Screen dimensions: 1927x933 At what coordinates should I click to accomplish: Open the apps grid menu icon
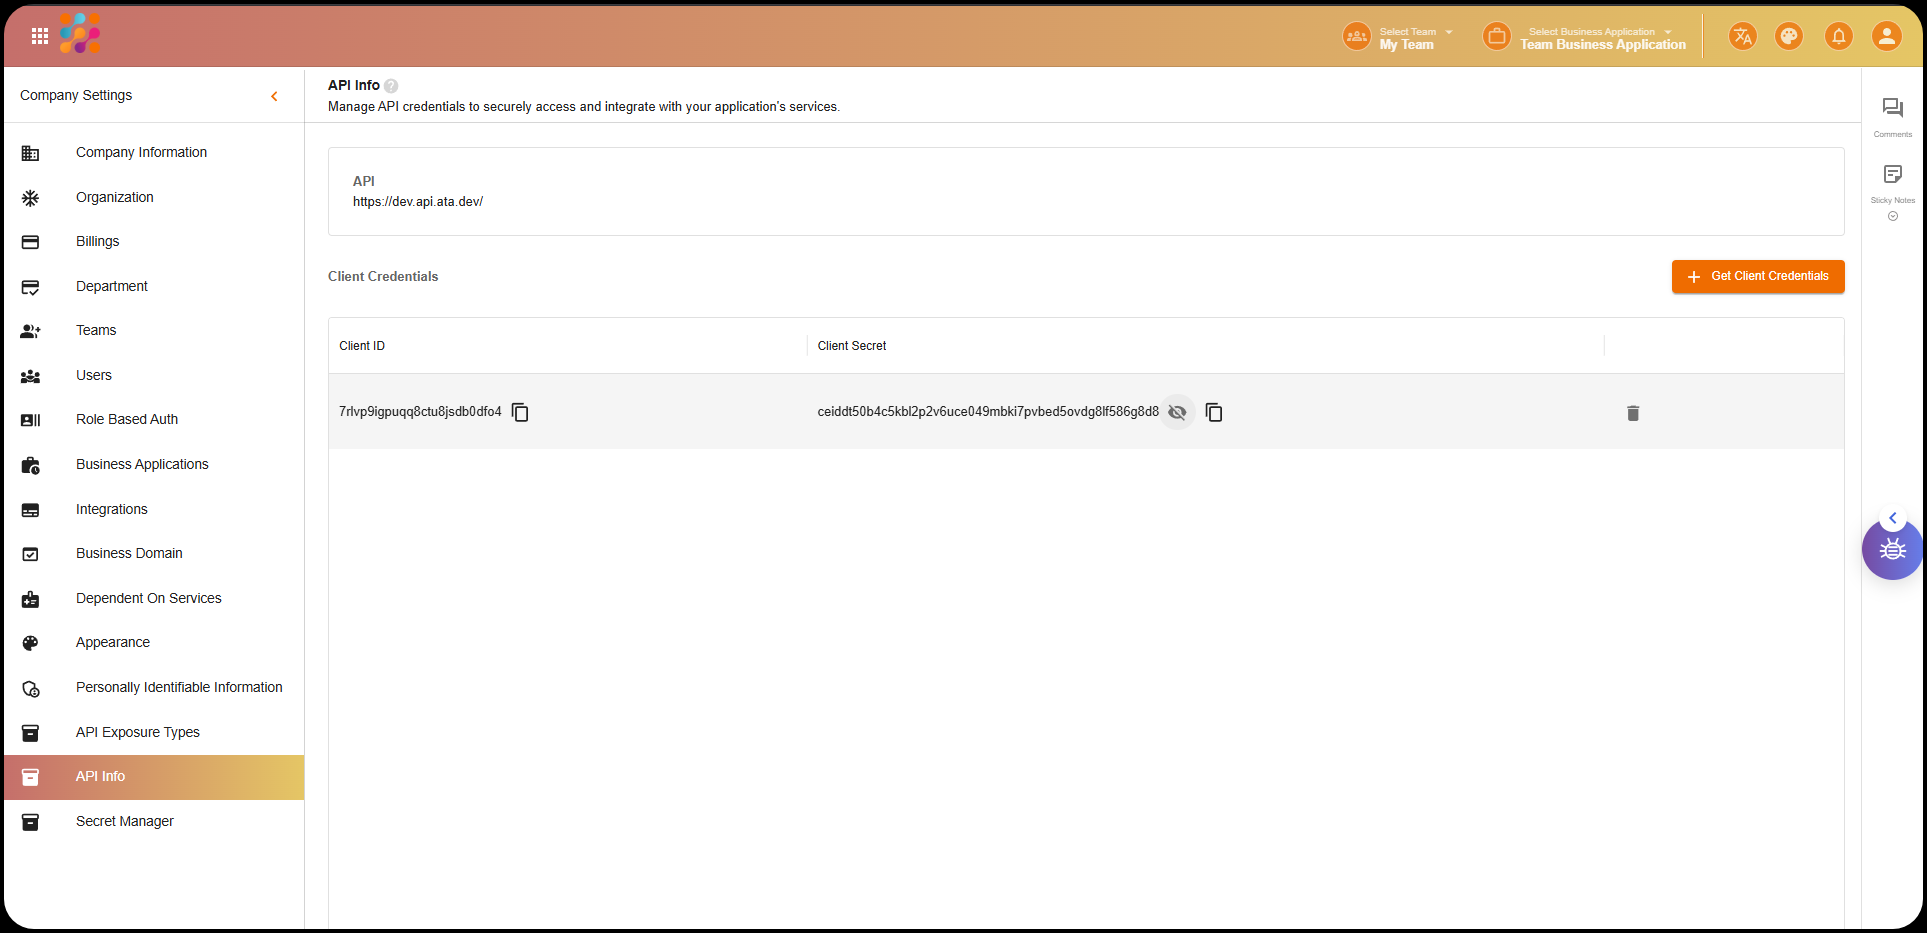pyautogui.click(x=40, y=36)
